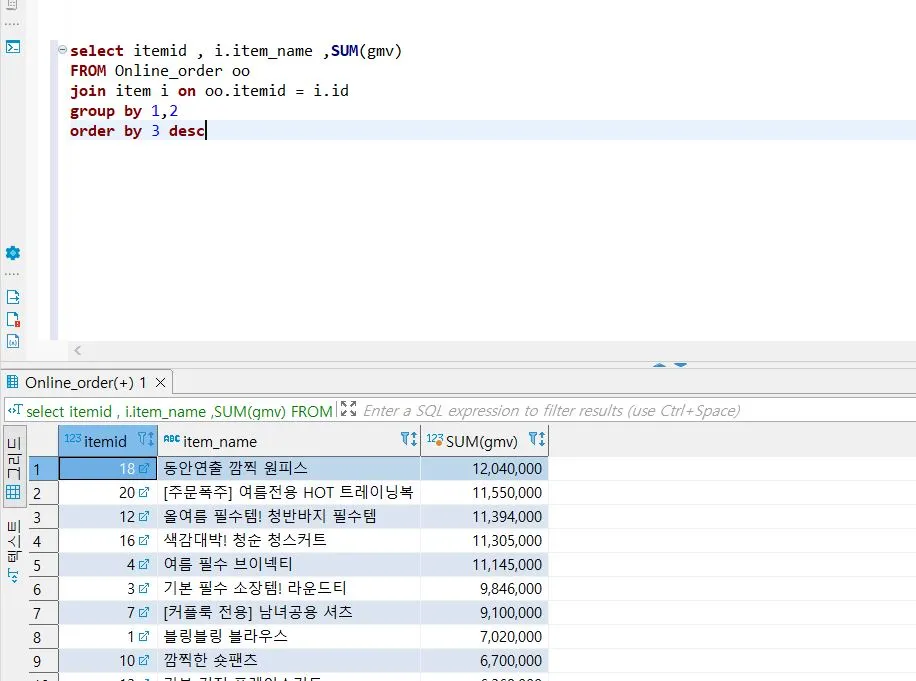The width and height of the screenshot is (916, 681).
Task: Click the SQL text icon before query
Action: click(x=15, y=410)
